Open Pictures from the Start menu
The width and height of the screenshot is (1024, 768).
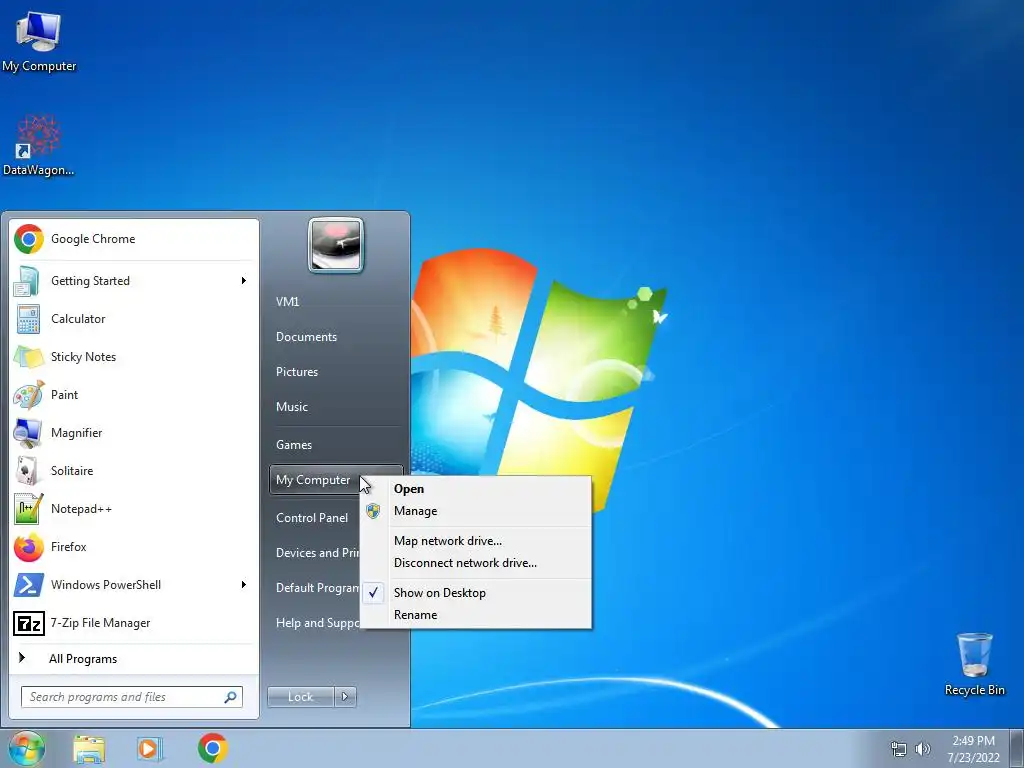[x=297, y=372]
